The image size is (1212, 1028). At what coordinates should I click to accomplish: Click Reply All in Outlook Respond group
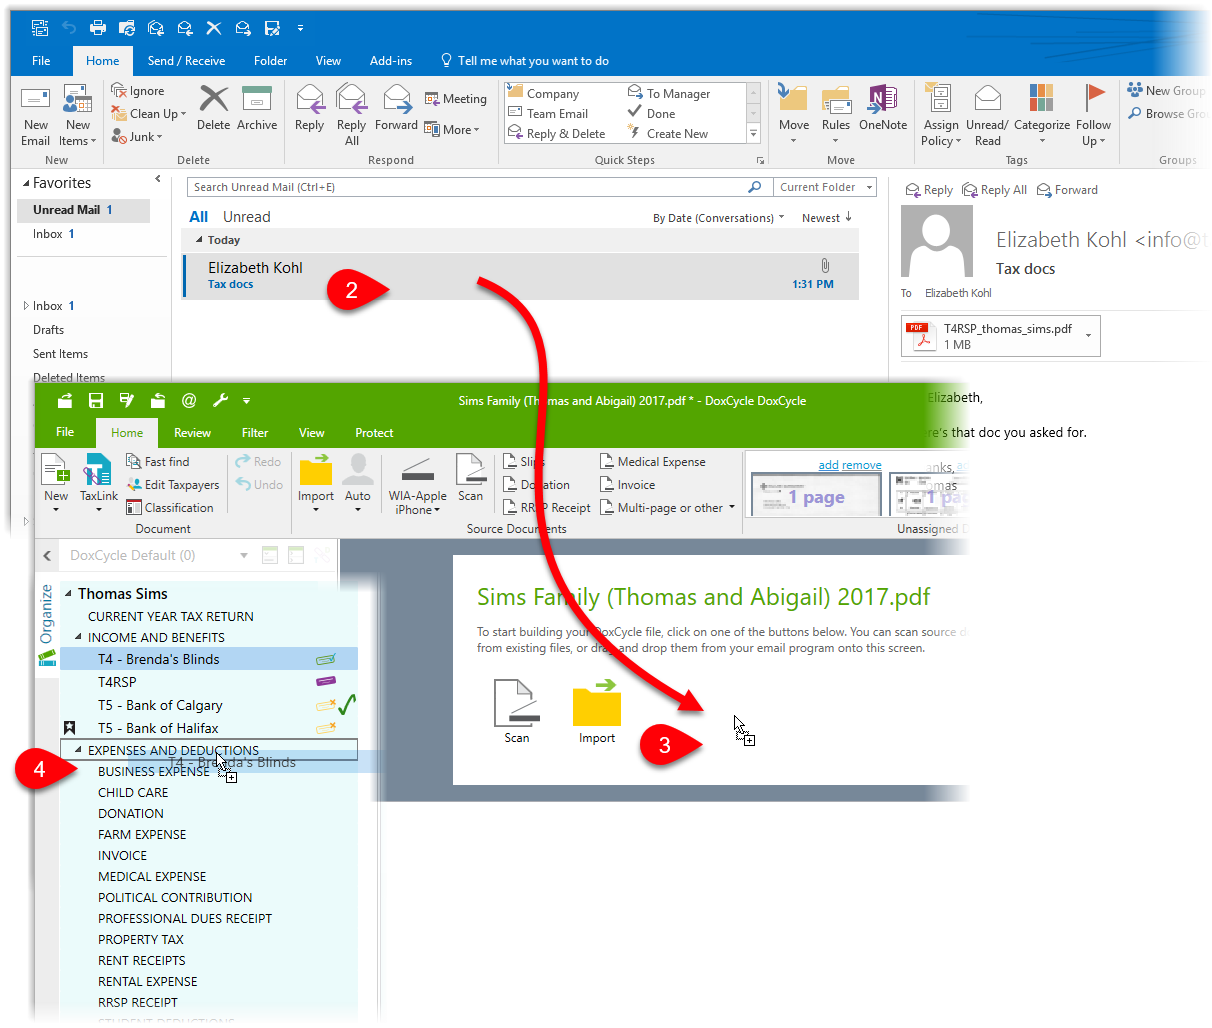pyautogui.click(x=351, y=115)
